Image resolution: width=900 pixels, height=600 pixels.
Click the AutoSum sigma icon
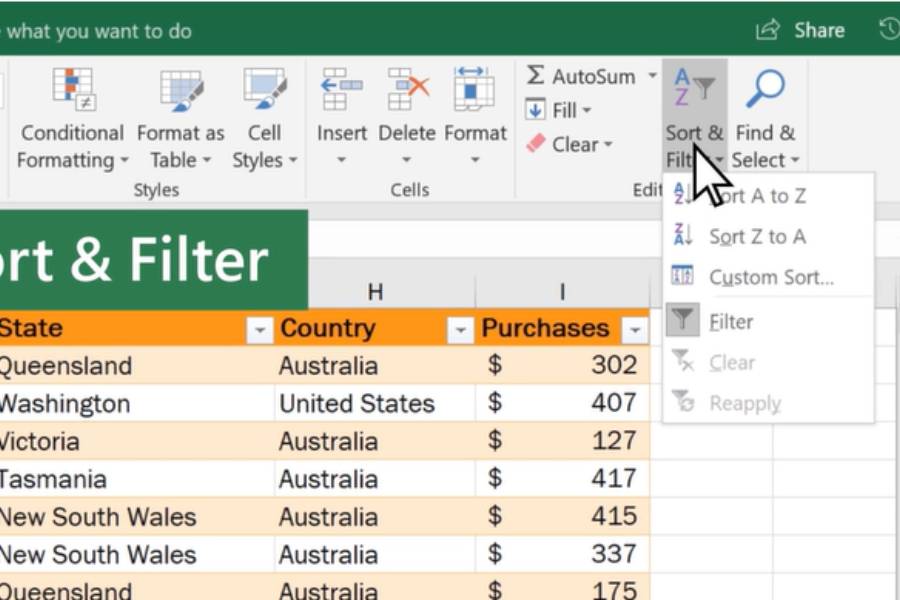[535, 75]
